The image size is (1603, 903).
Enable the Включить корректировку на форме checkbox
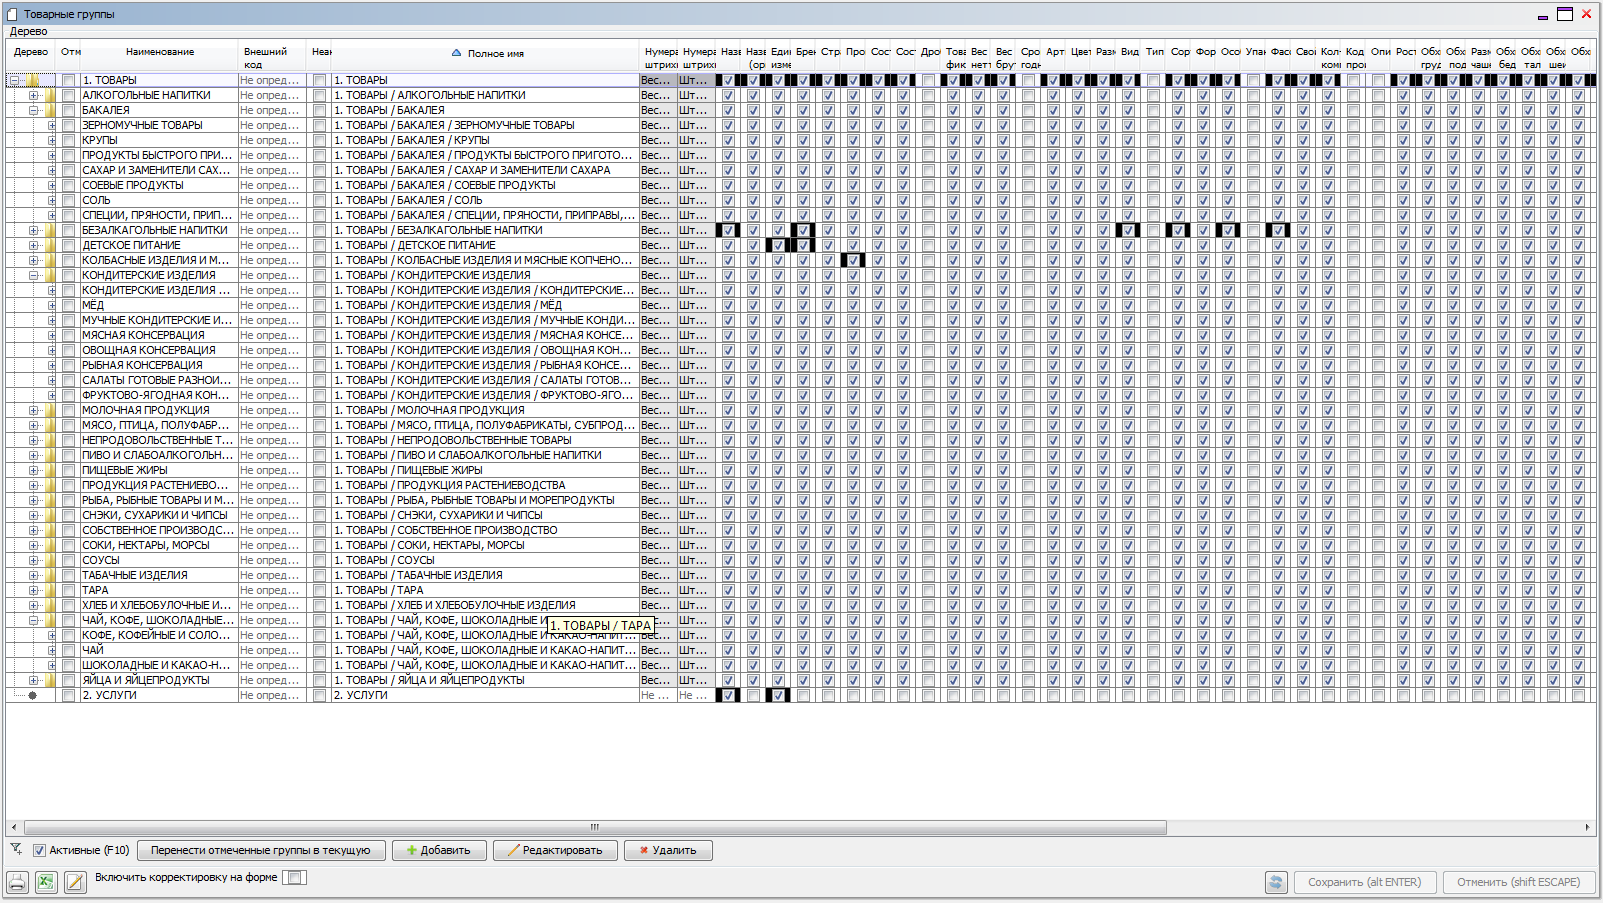295,877
